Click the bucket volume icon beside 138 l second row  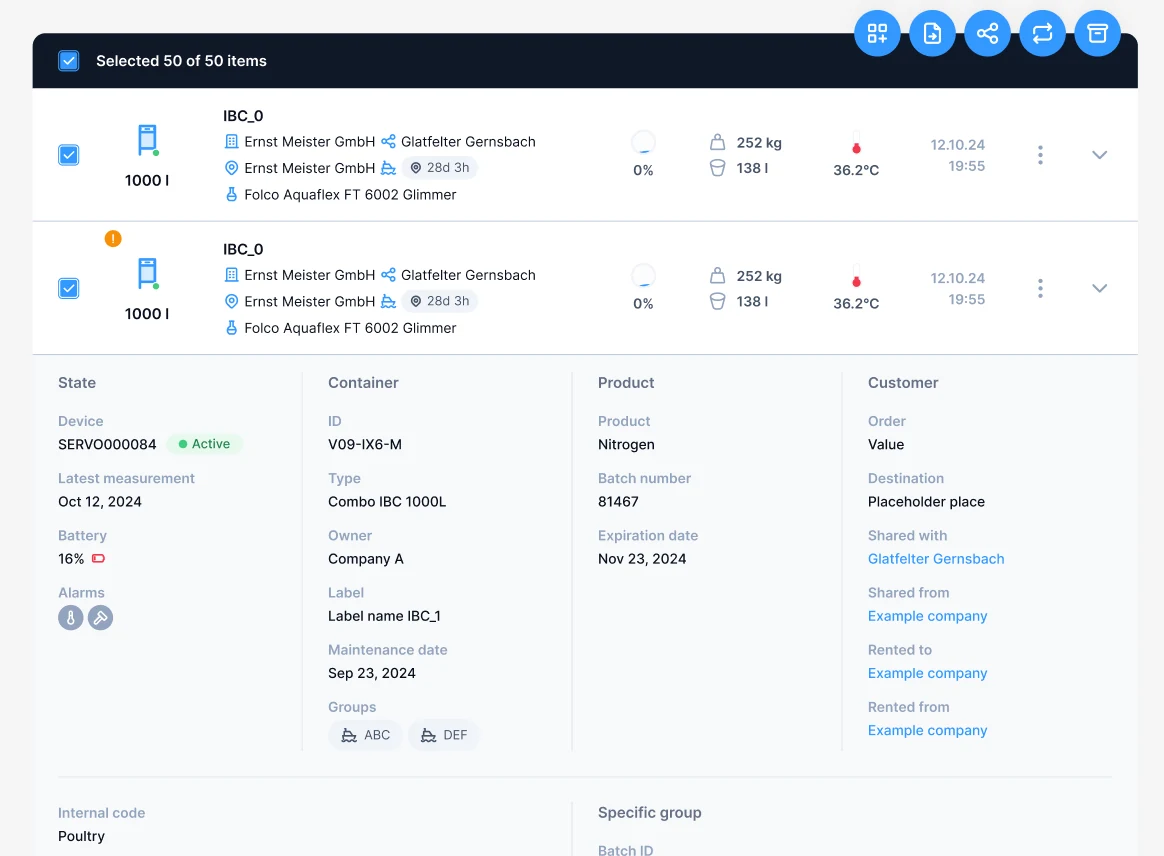717,301
